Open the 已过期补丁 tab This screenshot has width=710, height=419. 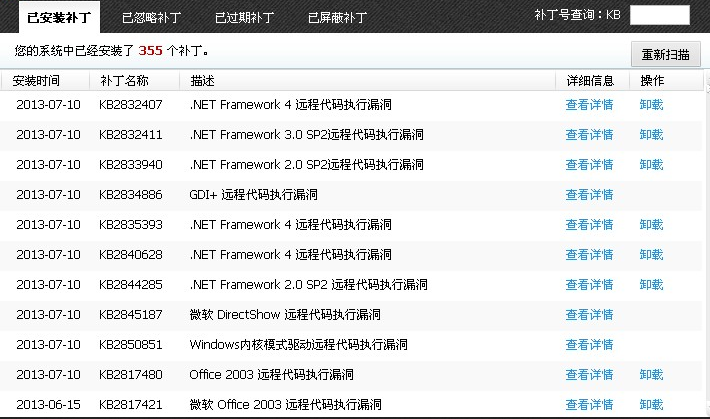[245, 18]
